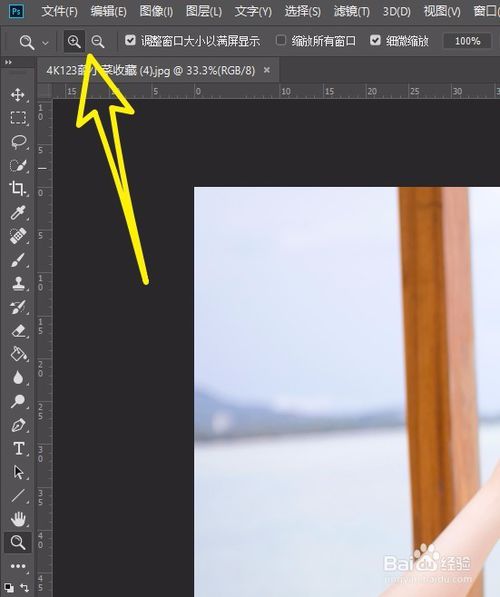Select the Horizontal Type tool
Viewport: 500px width, 597px height.
pos(18,449)
